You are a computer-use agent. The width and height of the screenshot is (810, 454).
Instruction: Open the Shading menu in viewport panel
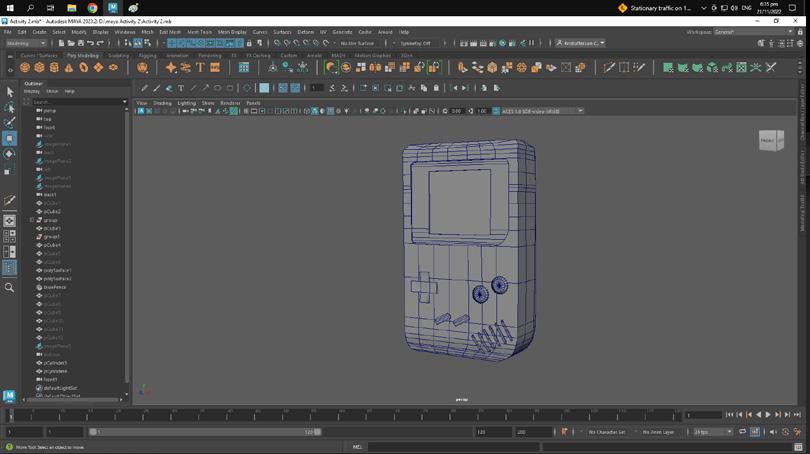pos(161,103)
